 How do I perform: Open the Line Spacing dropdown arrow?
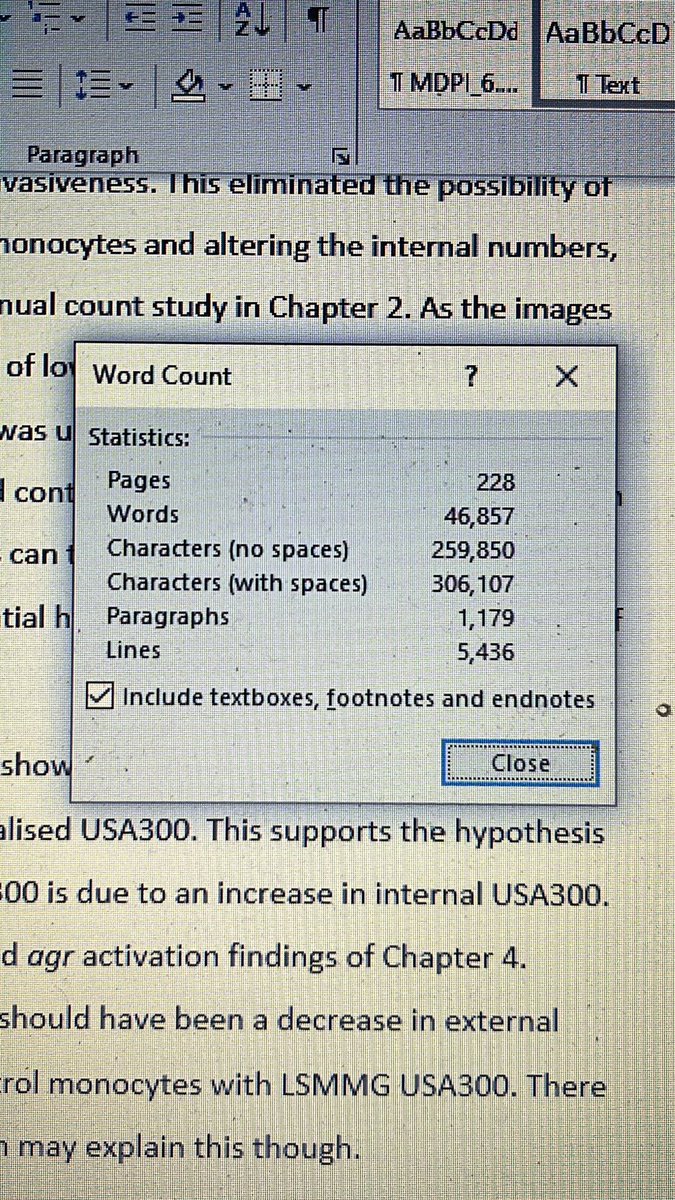pyautogui.click(x=126, y=88)
